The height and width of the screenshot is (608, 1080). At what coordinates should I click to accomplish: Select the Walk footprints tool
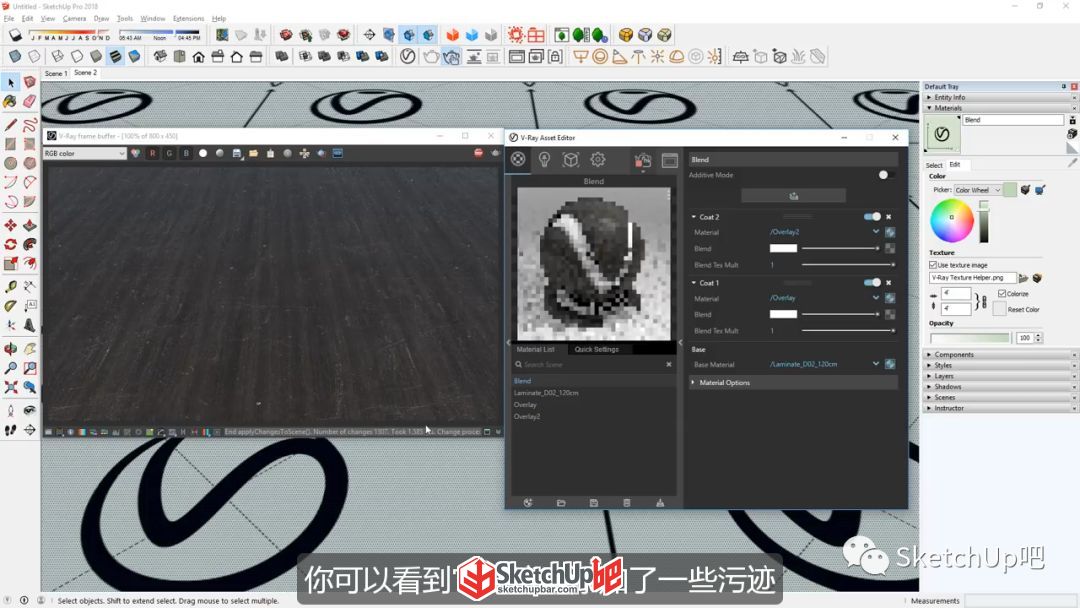pyautogui.click(x=10, y=430)
